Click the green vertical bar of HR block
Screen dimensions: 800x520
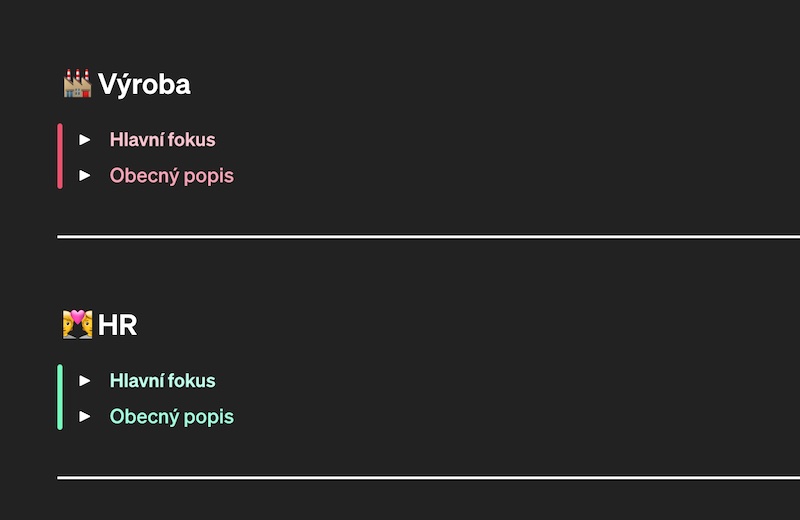pyautogui.click(x=60, y=397)
